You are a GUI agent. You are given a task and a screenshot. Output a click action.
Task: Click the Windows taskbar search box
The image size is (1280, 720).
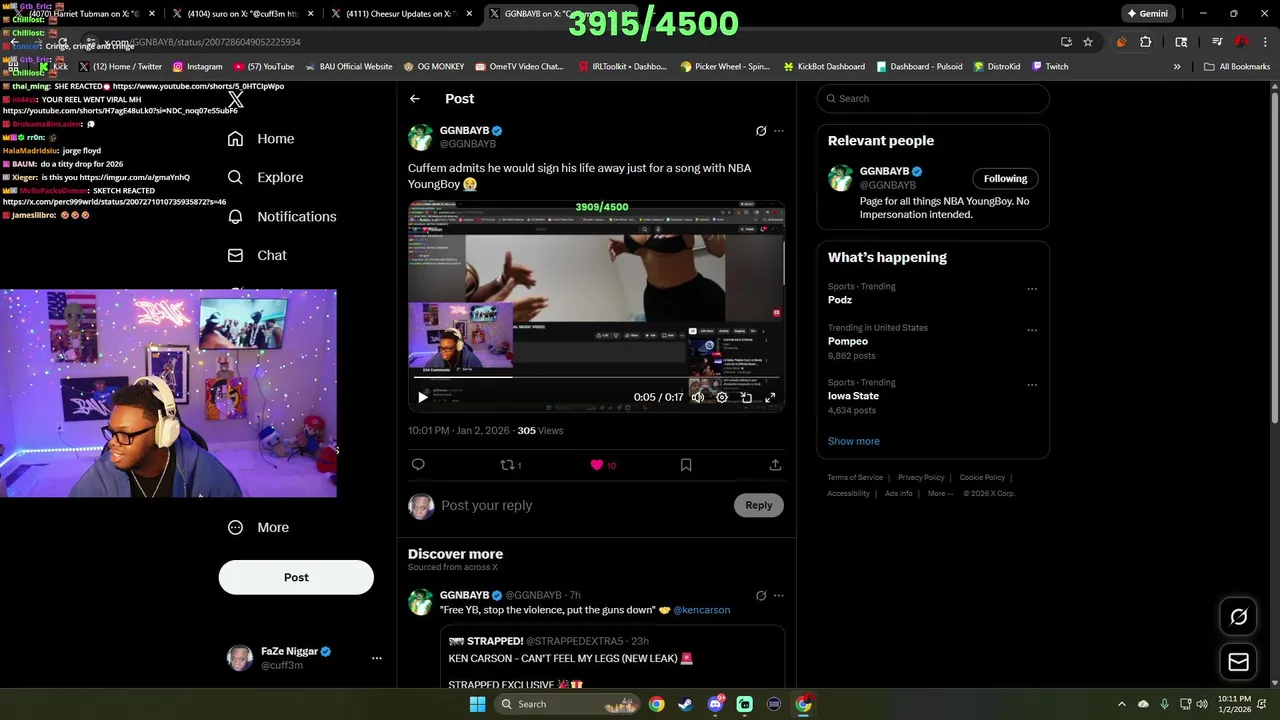point(568,704)
